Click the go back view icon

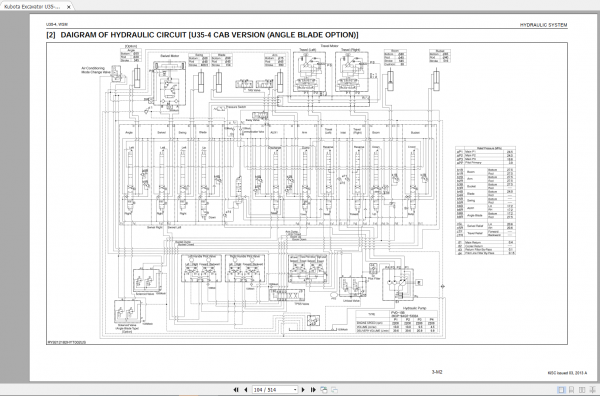324,389
